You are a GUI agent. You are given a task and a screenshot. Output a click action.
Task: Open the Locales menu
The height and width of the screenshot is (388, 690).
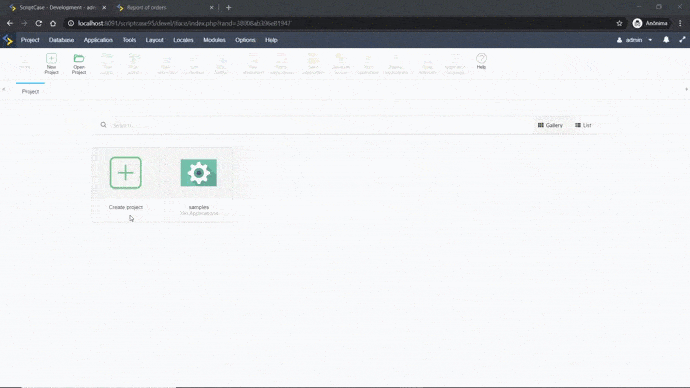183,40
